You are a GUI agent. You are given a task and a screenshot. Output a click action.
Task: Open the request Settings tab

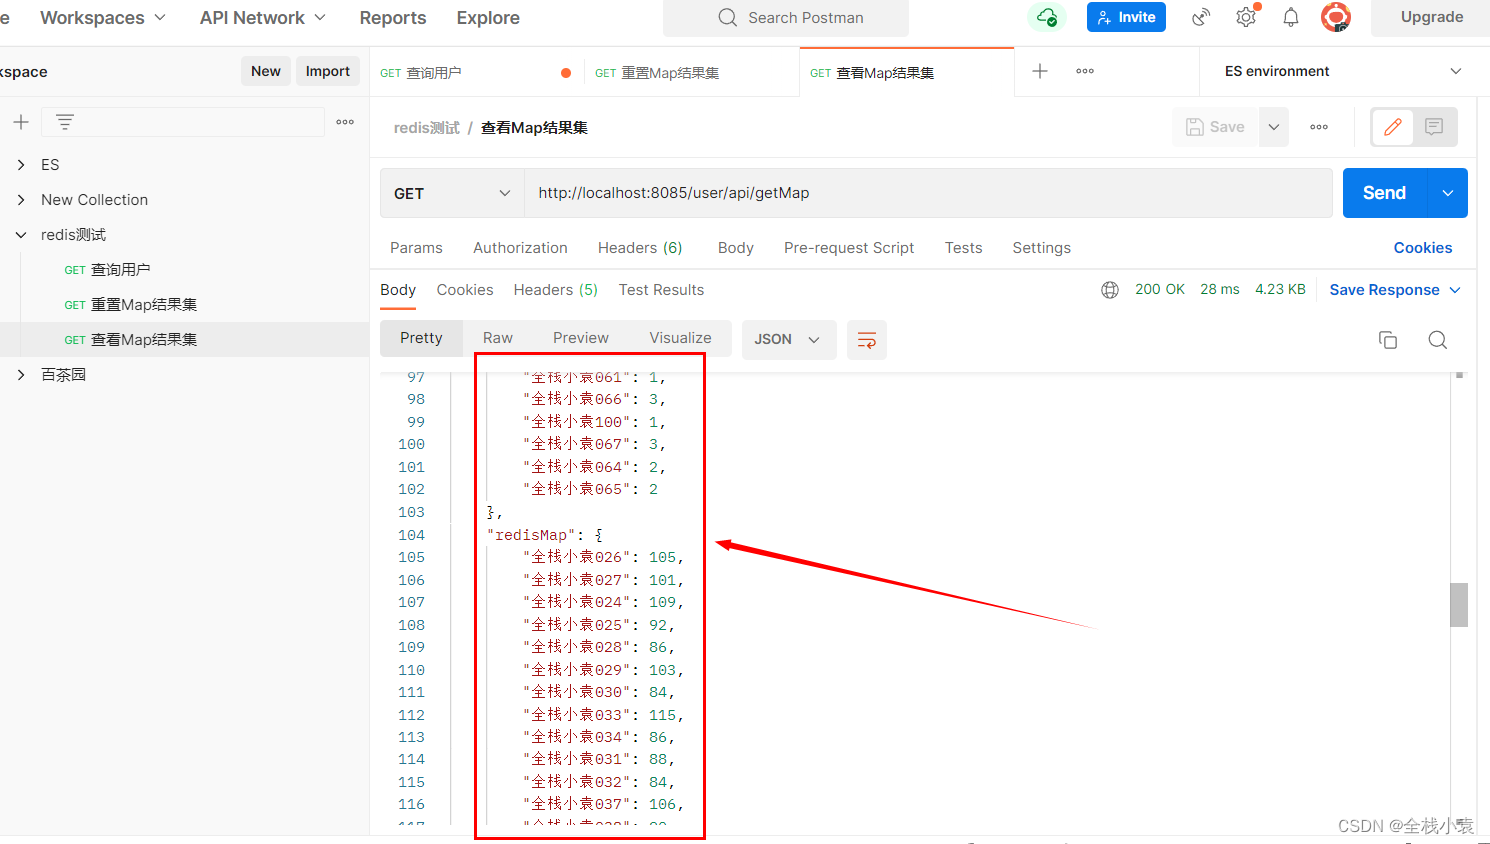(x=1041, y=248)
